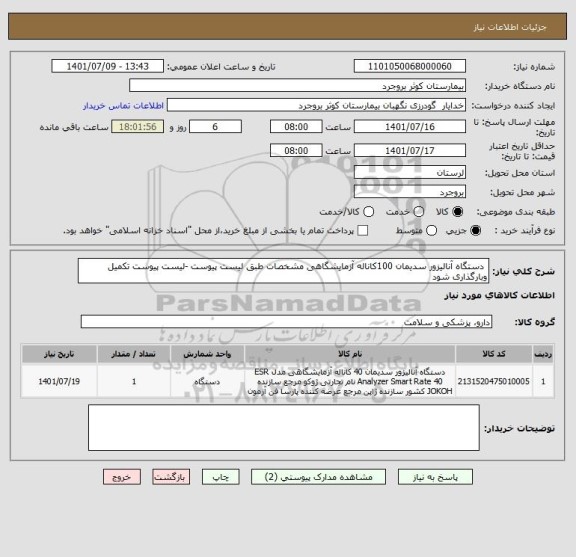Select the خدمت radio button
Viewport: 576px width, 557px height.
click(x=419, y=212)
